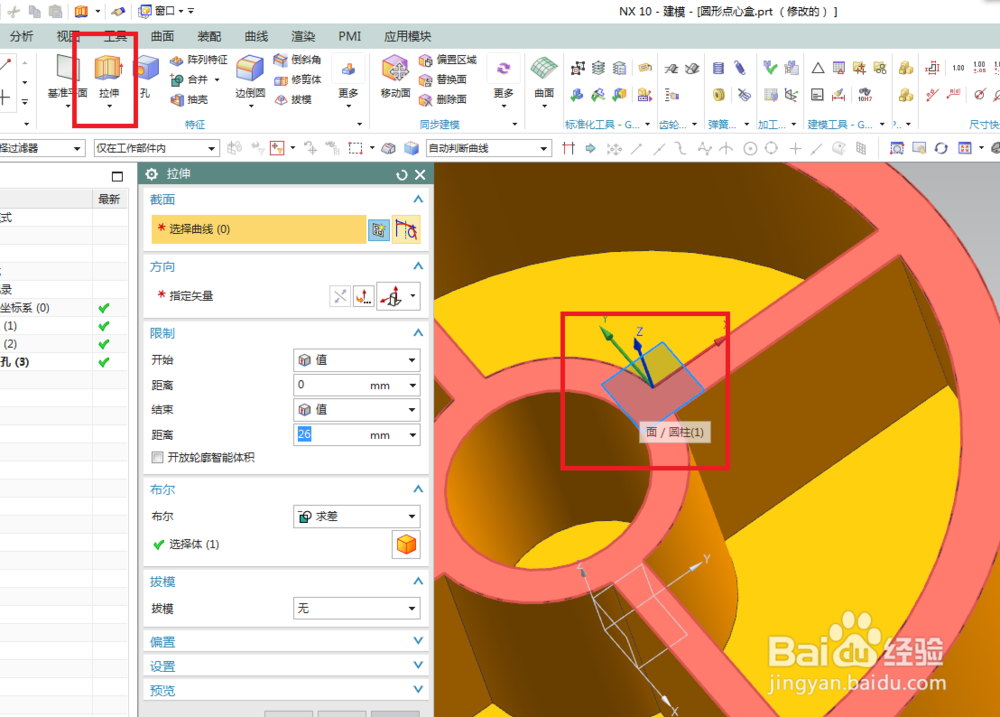1000x717 pixels.
Task: Toggle checkmark for (2) row
Action: coord(104,344)
